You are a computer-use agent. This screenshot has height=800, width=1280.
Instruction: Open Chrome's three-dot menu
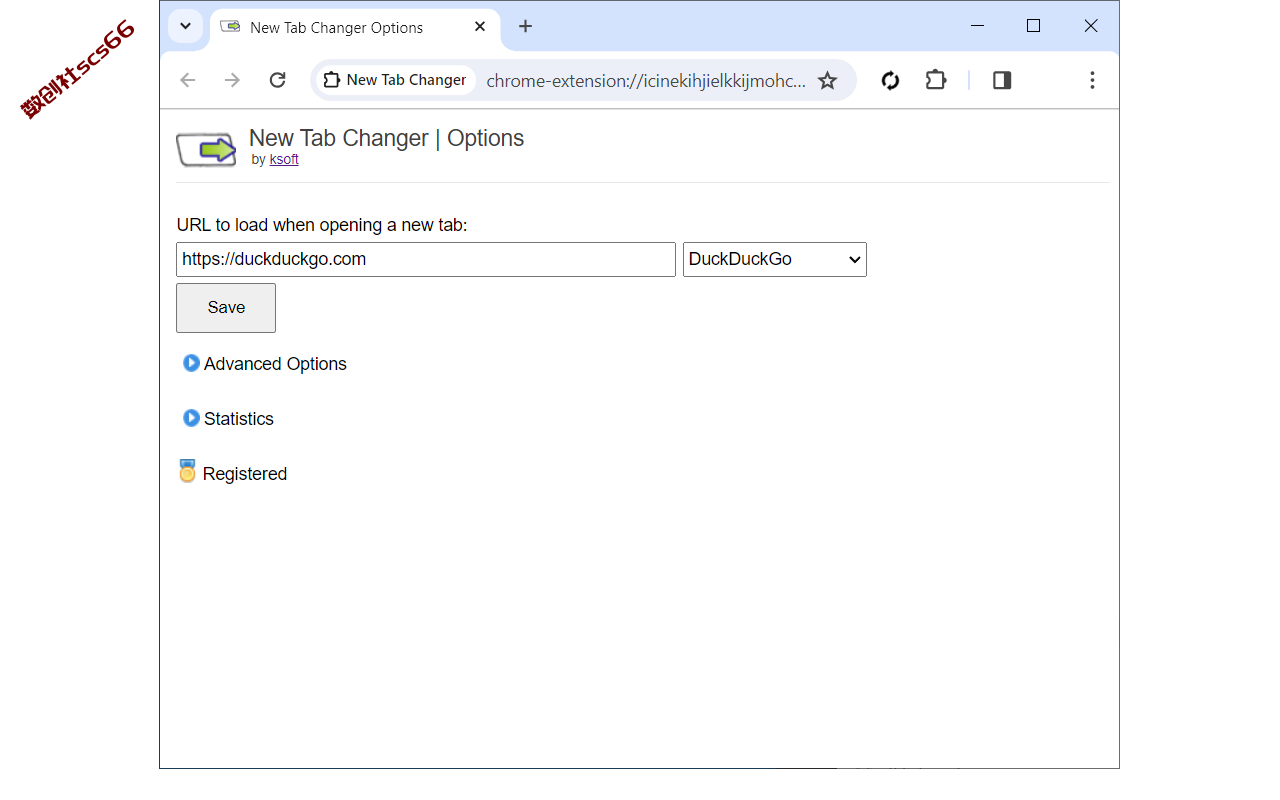coord(1092,80)
